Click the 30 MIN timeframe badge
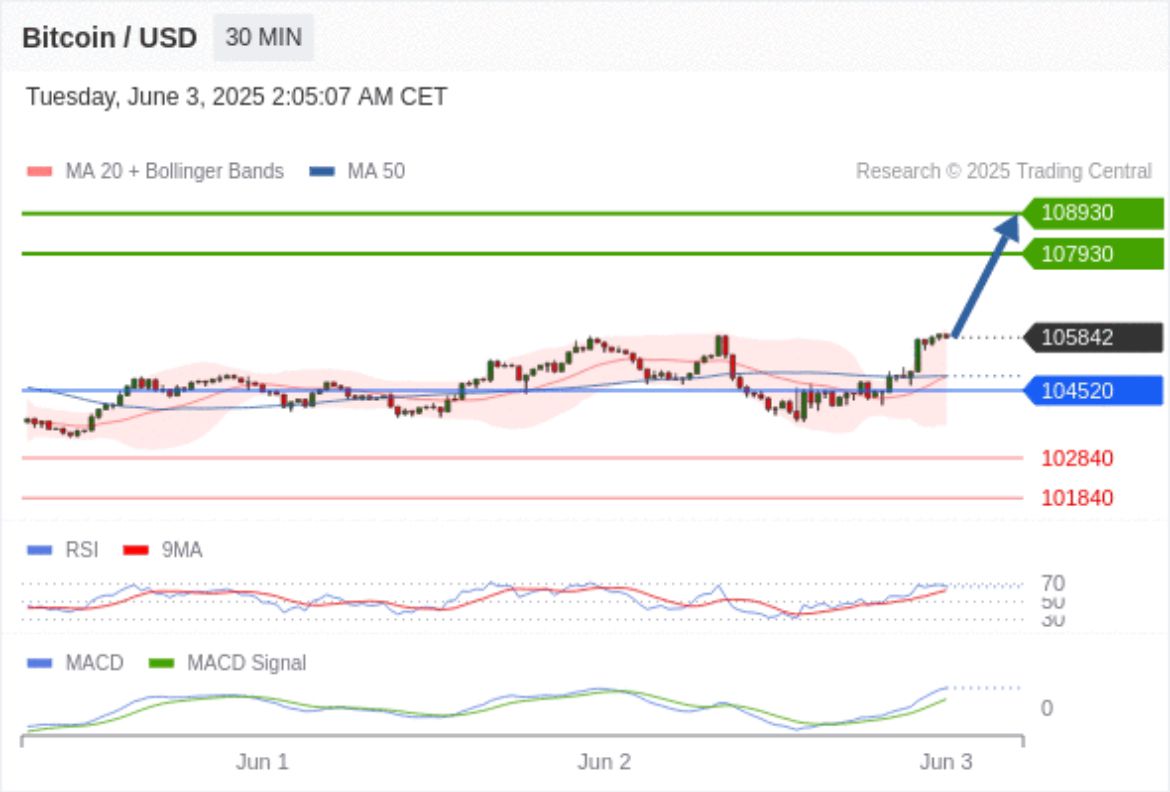This screenshot has width=1170, height=792. (x=263, y=38)
